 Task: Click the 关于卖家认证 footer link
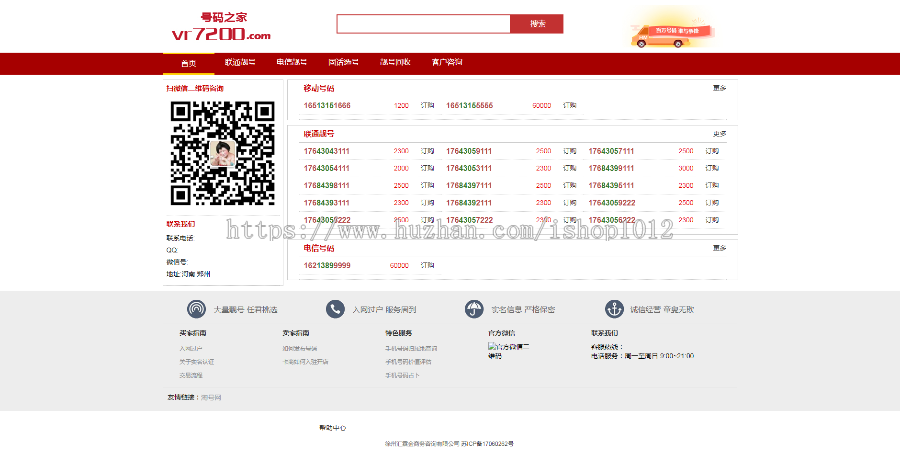pyautogui.click(x=196, y=362)
